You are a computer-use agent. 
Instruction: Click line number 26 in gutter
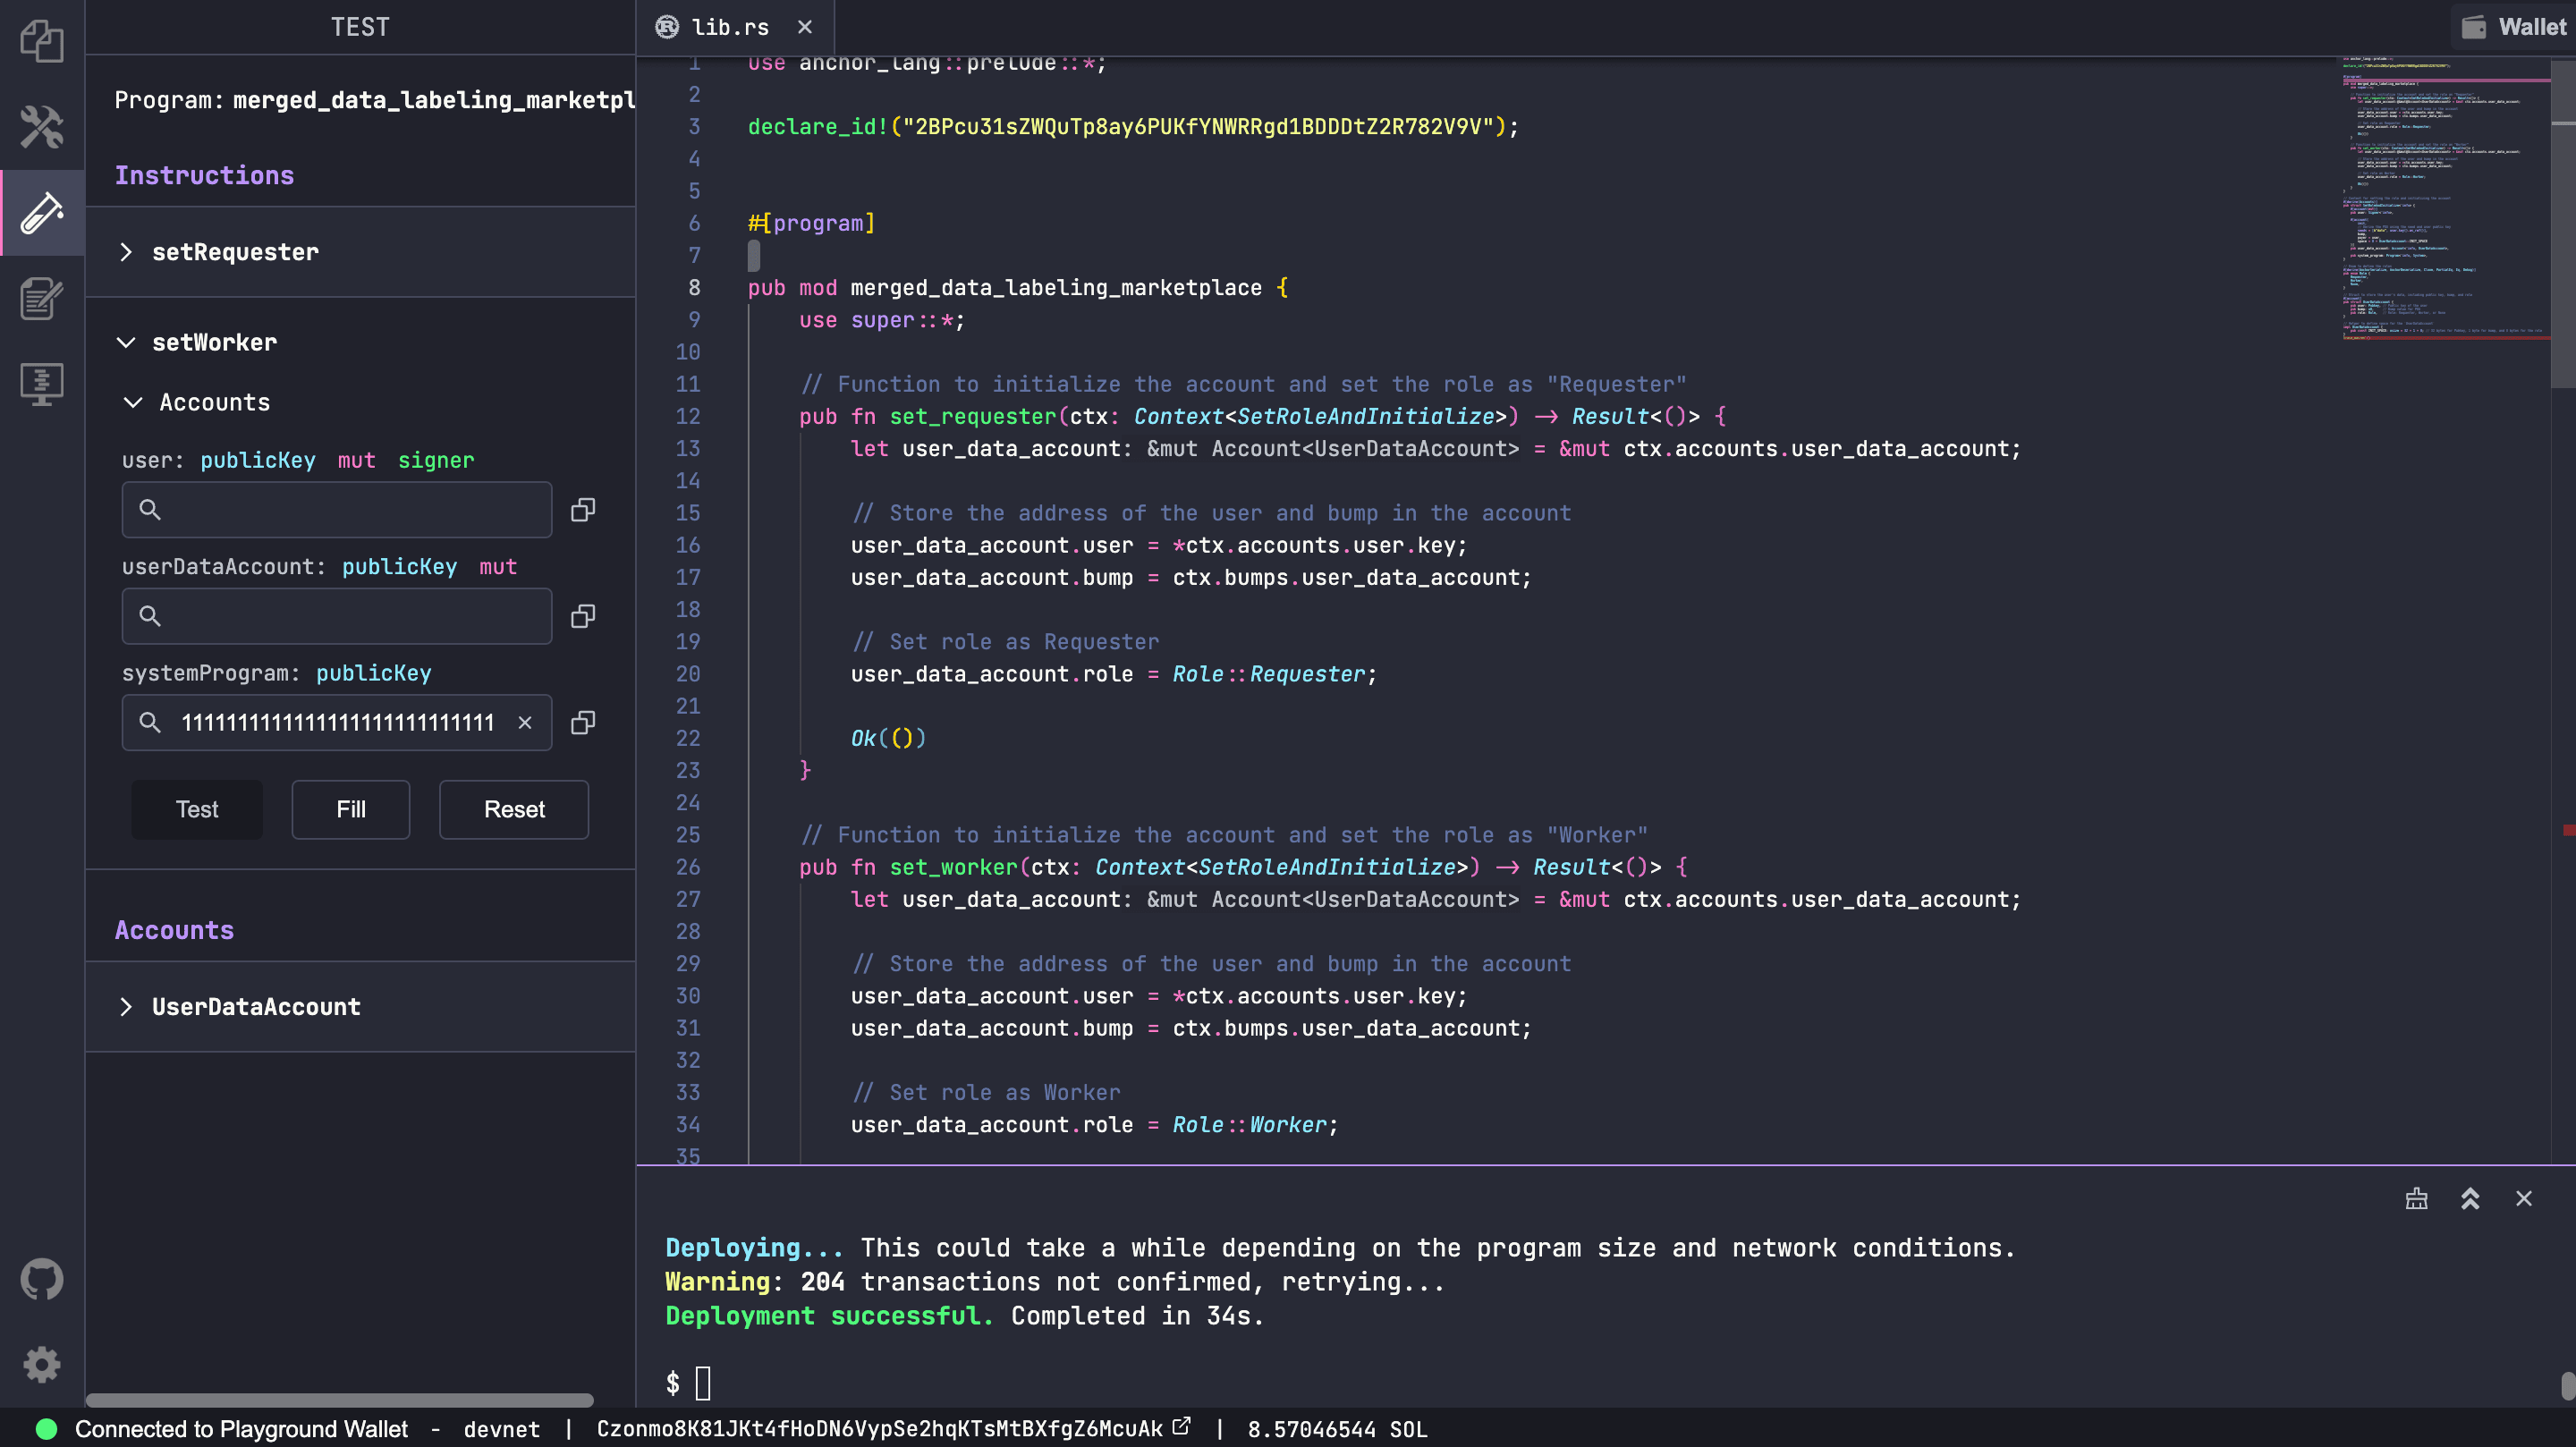pyautogui.click(x=688, y=867)
